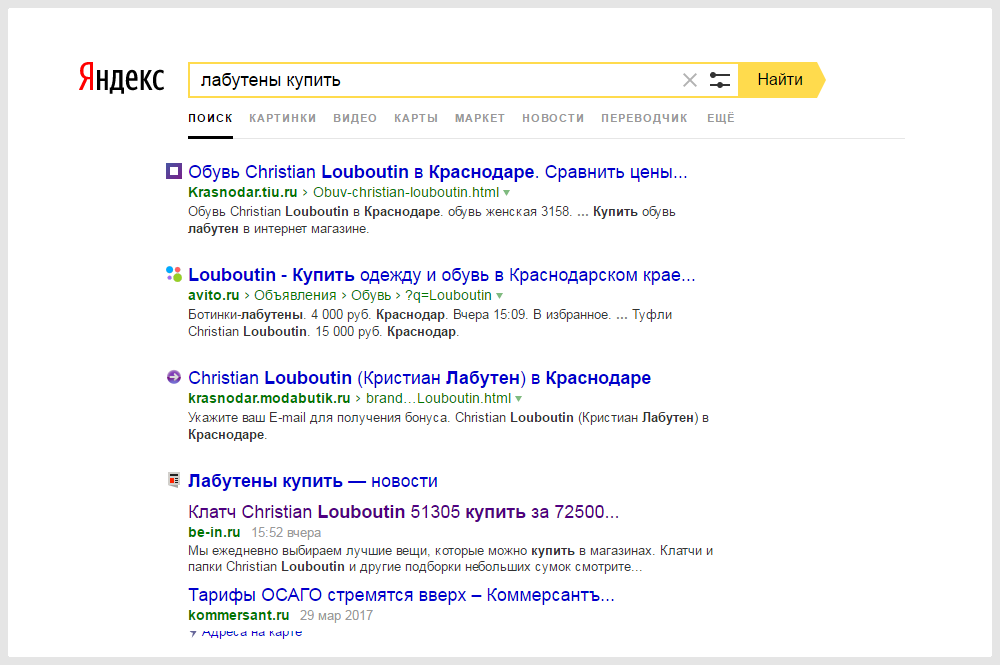Open the kommersant.ru source link
Screen dimensions: 1000x665
[x=239, y=615]
